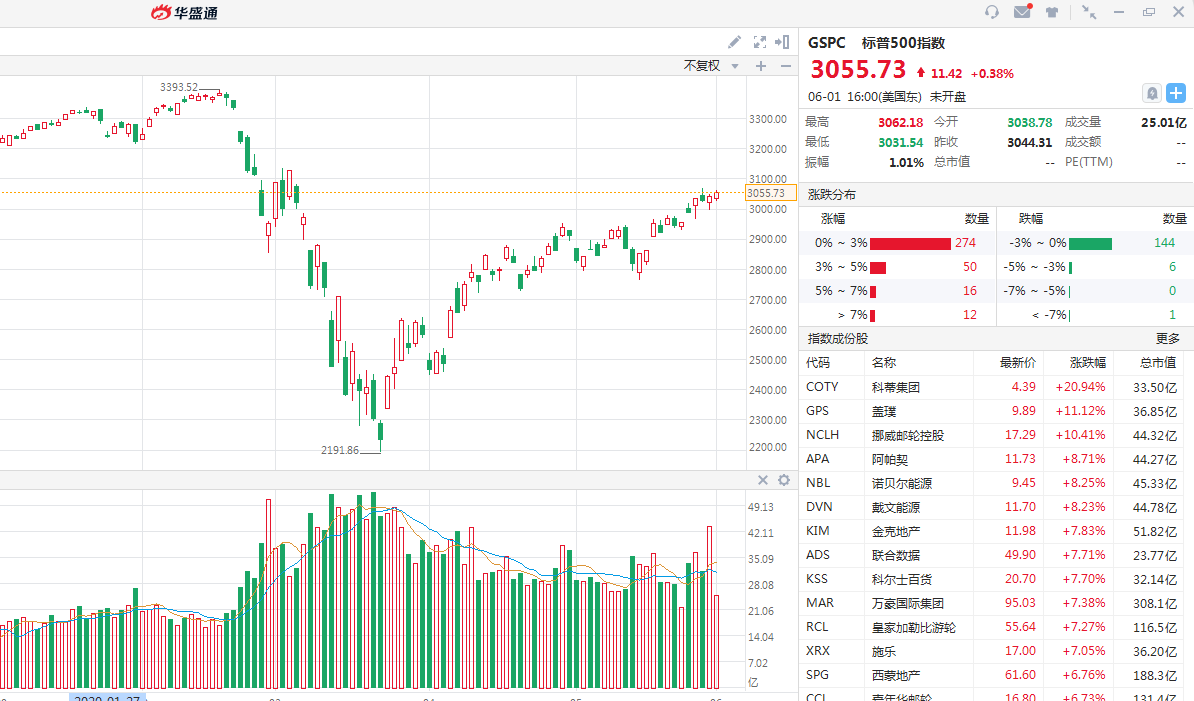Add GSPC to watchlist plus button
The height and width of the screenshot is (701, 1194).
pos(1176,93)
